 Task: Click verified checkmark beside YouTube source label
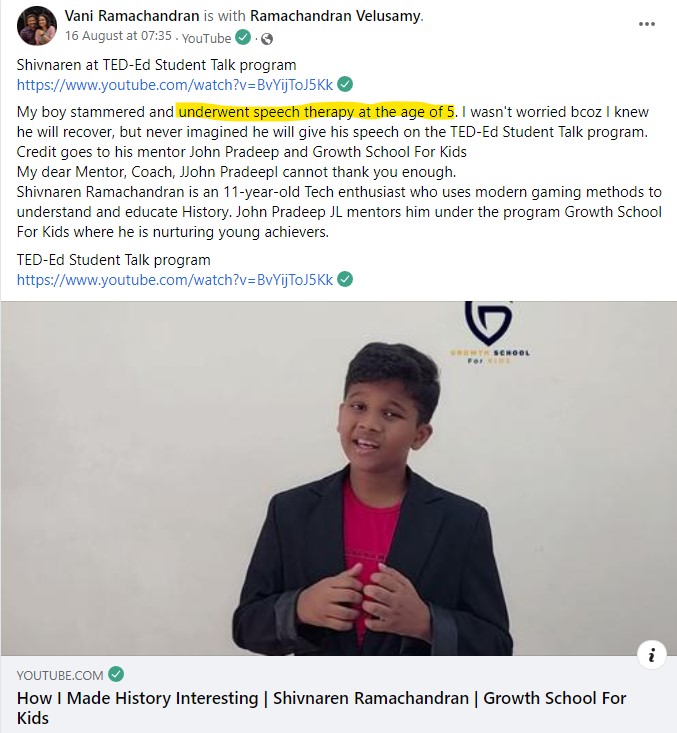(243, 37)
